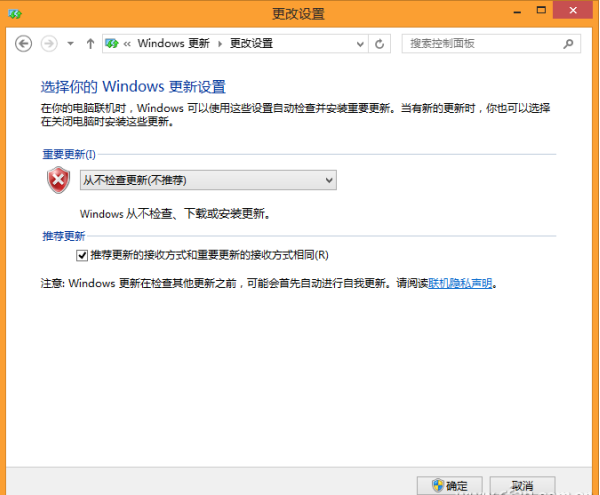Select the 更改设置 breadcrumb
The height and width of the screenshot is (495, 600).
[x=251, y=44]
